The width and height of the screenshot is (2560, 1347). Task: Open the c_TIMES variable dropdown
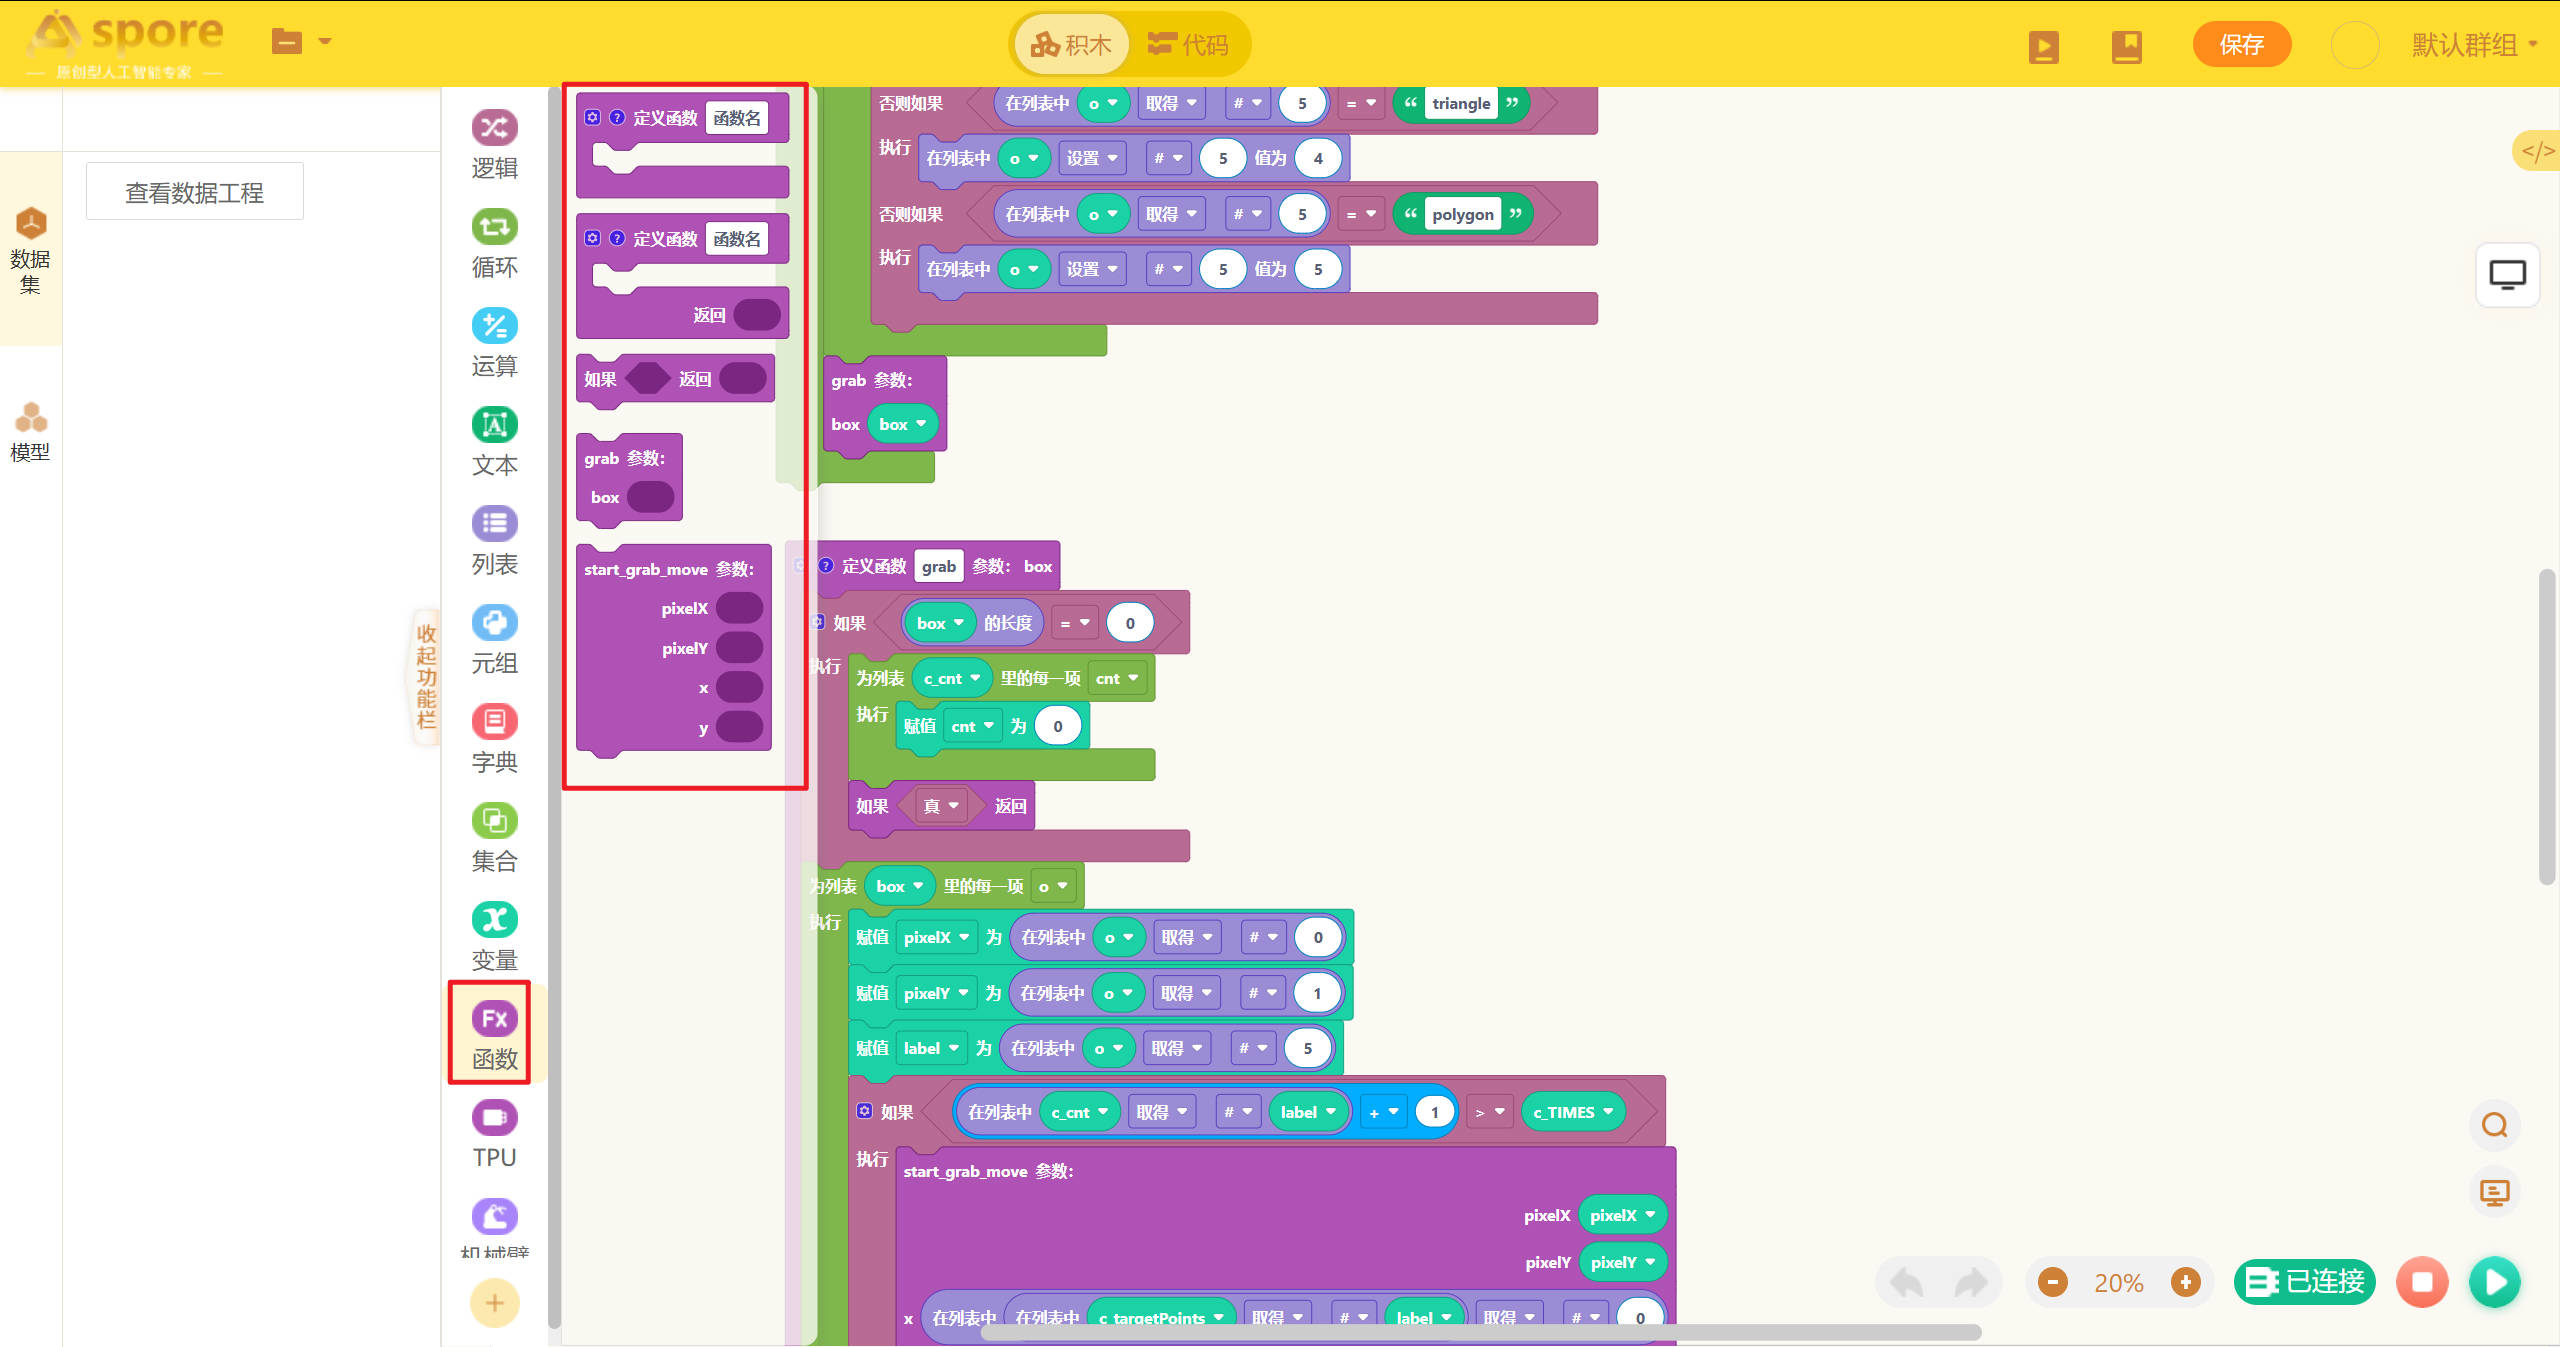pyautogui.click(x=1608, y=1112)
